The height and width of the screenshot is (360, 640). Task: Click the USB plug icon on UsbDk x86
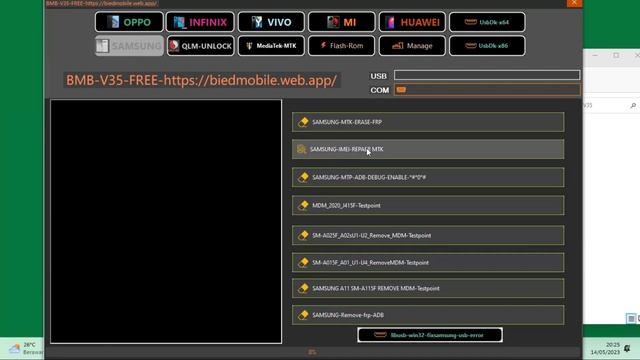[x=471, y=46]
